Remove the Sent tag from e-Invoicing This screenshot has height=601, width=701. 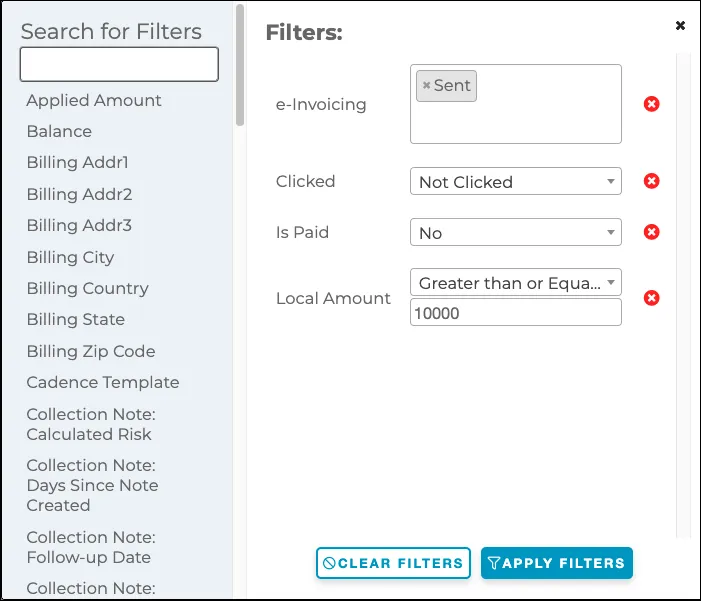[x=427, y=86]
